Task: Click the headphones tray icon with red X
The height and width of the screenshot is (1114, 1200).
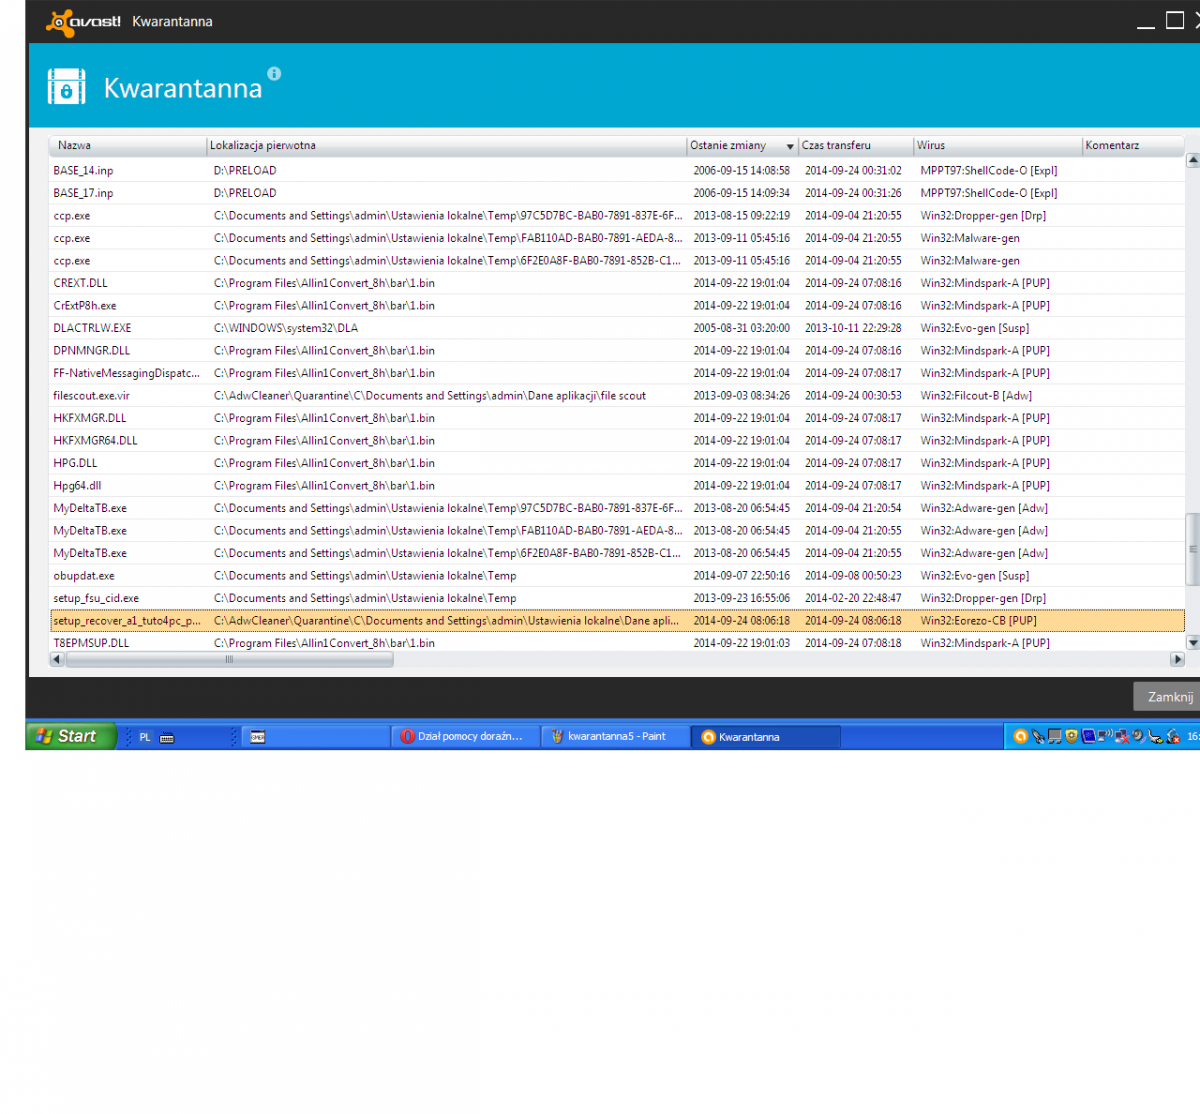Action: 1173,737
